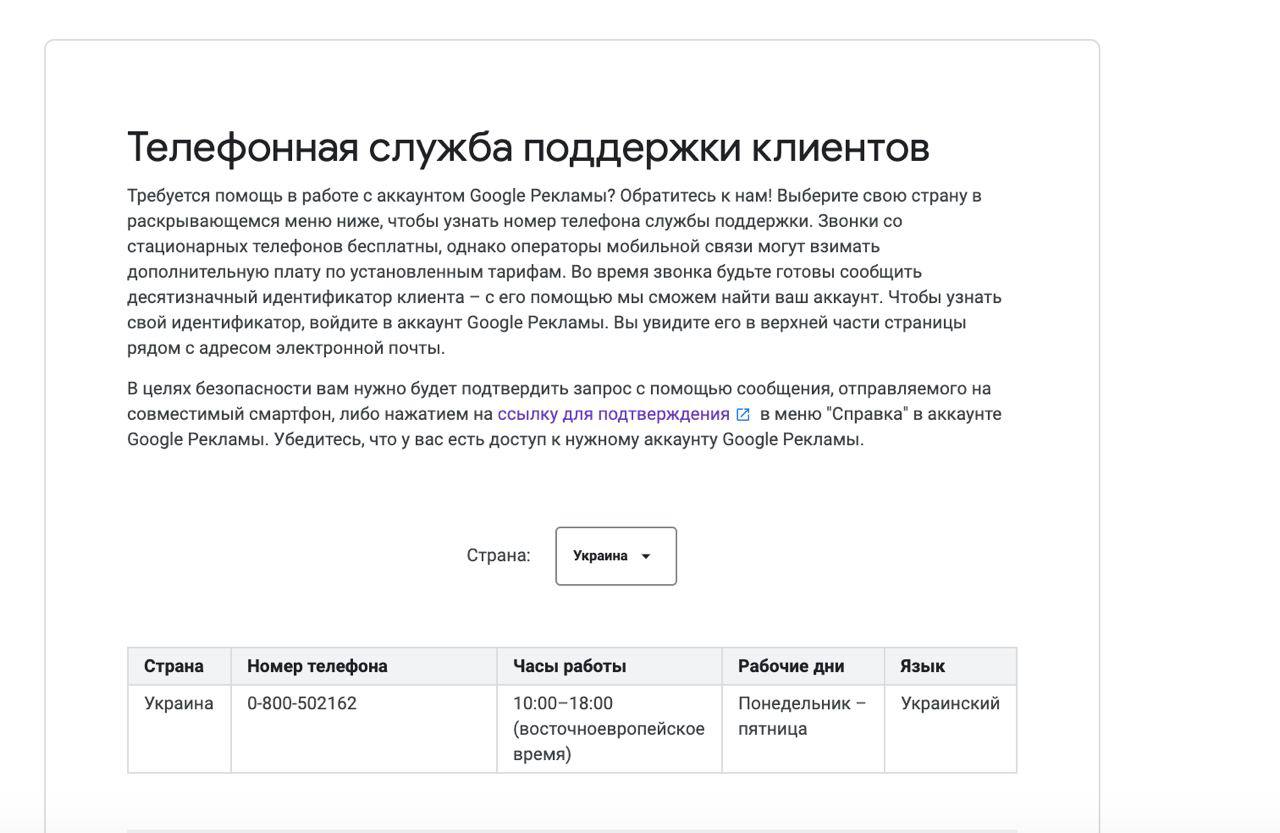
Task: Click the Язык column header
Action: [922, 666]
